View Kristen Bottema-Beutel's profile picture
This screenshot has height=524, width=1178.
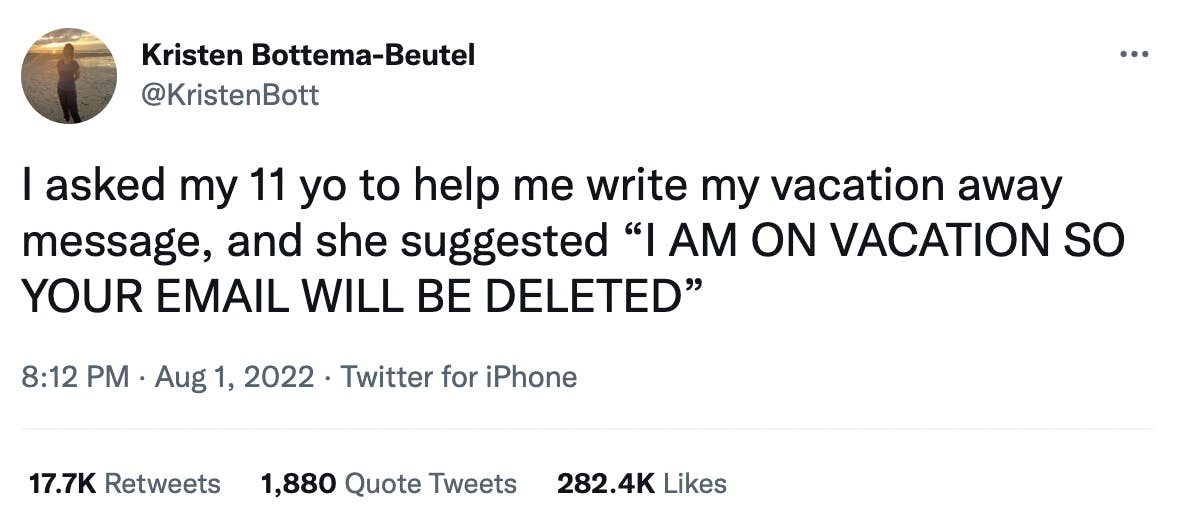point(68,76)
